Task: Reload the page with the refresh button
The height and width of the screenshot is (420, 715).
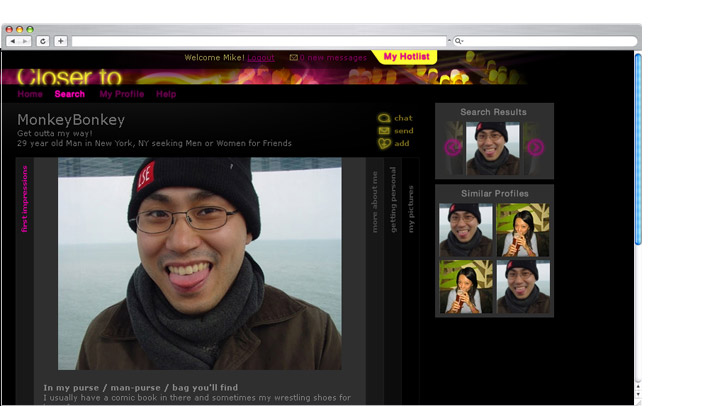Action: point(43,41)
